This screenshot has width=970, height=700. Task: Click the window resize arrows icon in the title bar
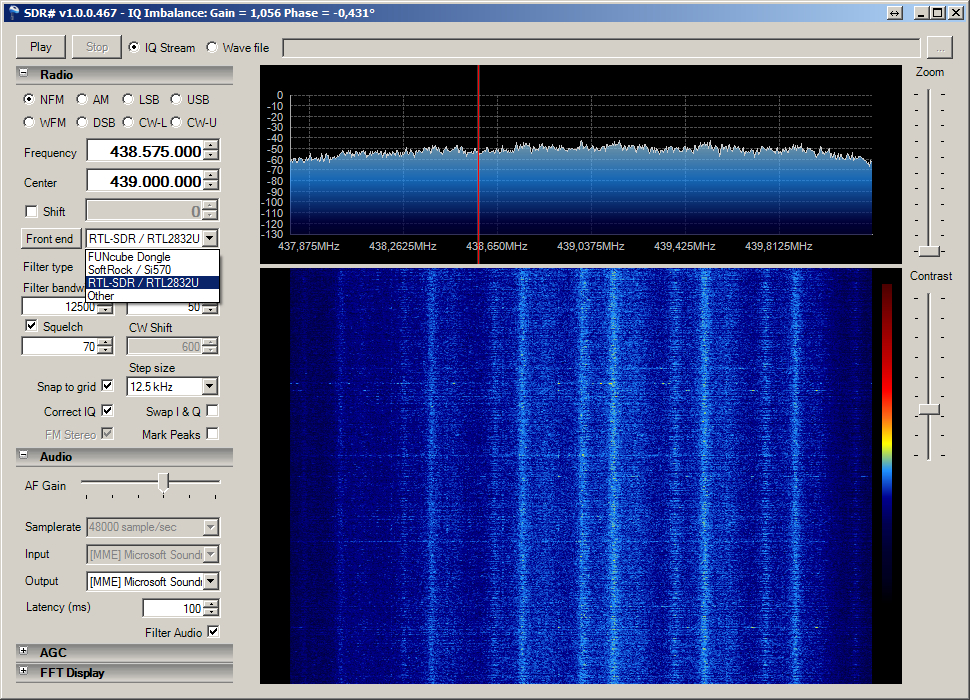pos(895,13)
